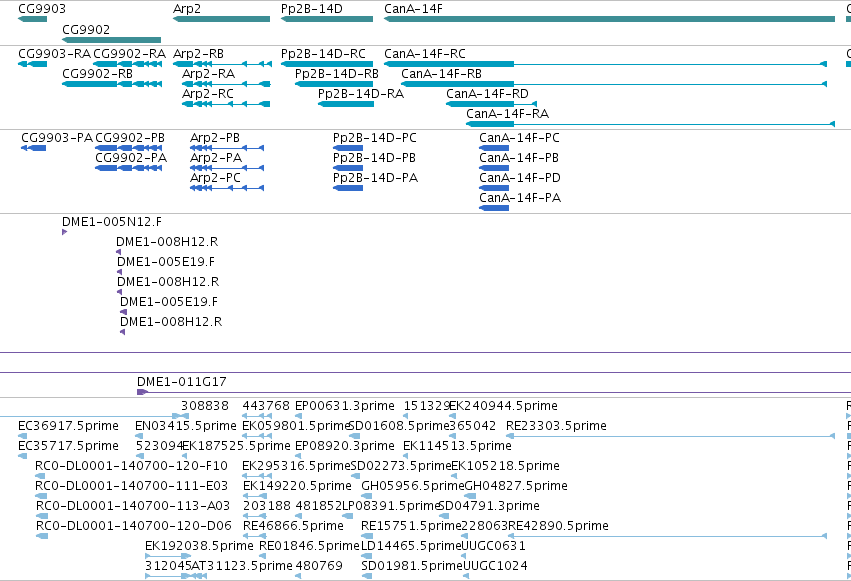Select transcript CanA-14F-RA

tap(650, 124)
